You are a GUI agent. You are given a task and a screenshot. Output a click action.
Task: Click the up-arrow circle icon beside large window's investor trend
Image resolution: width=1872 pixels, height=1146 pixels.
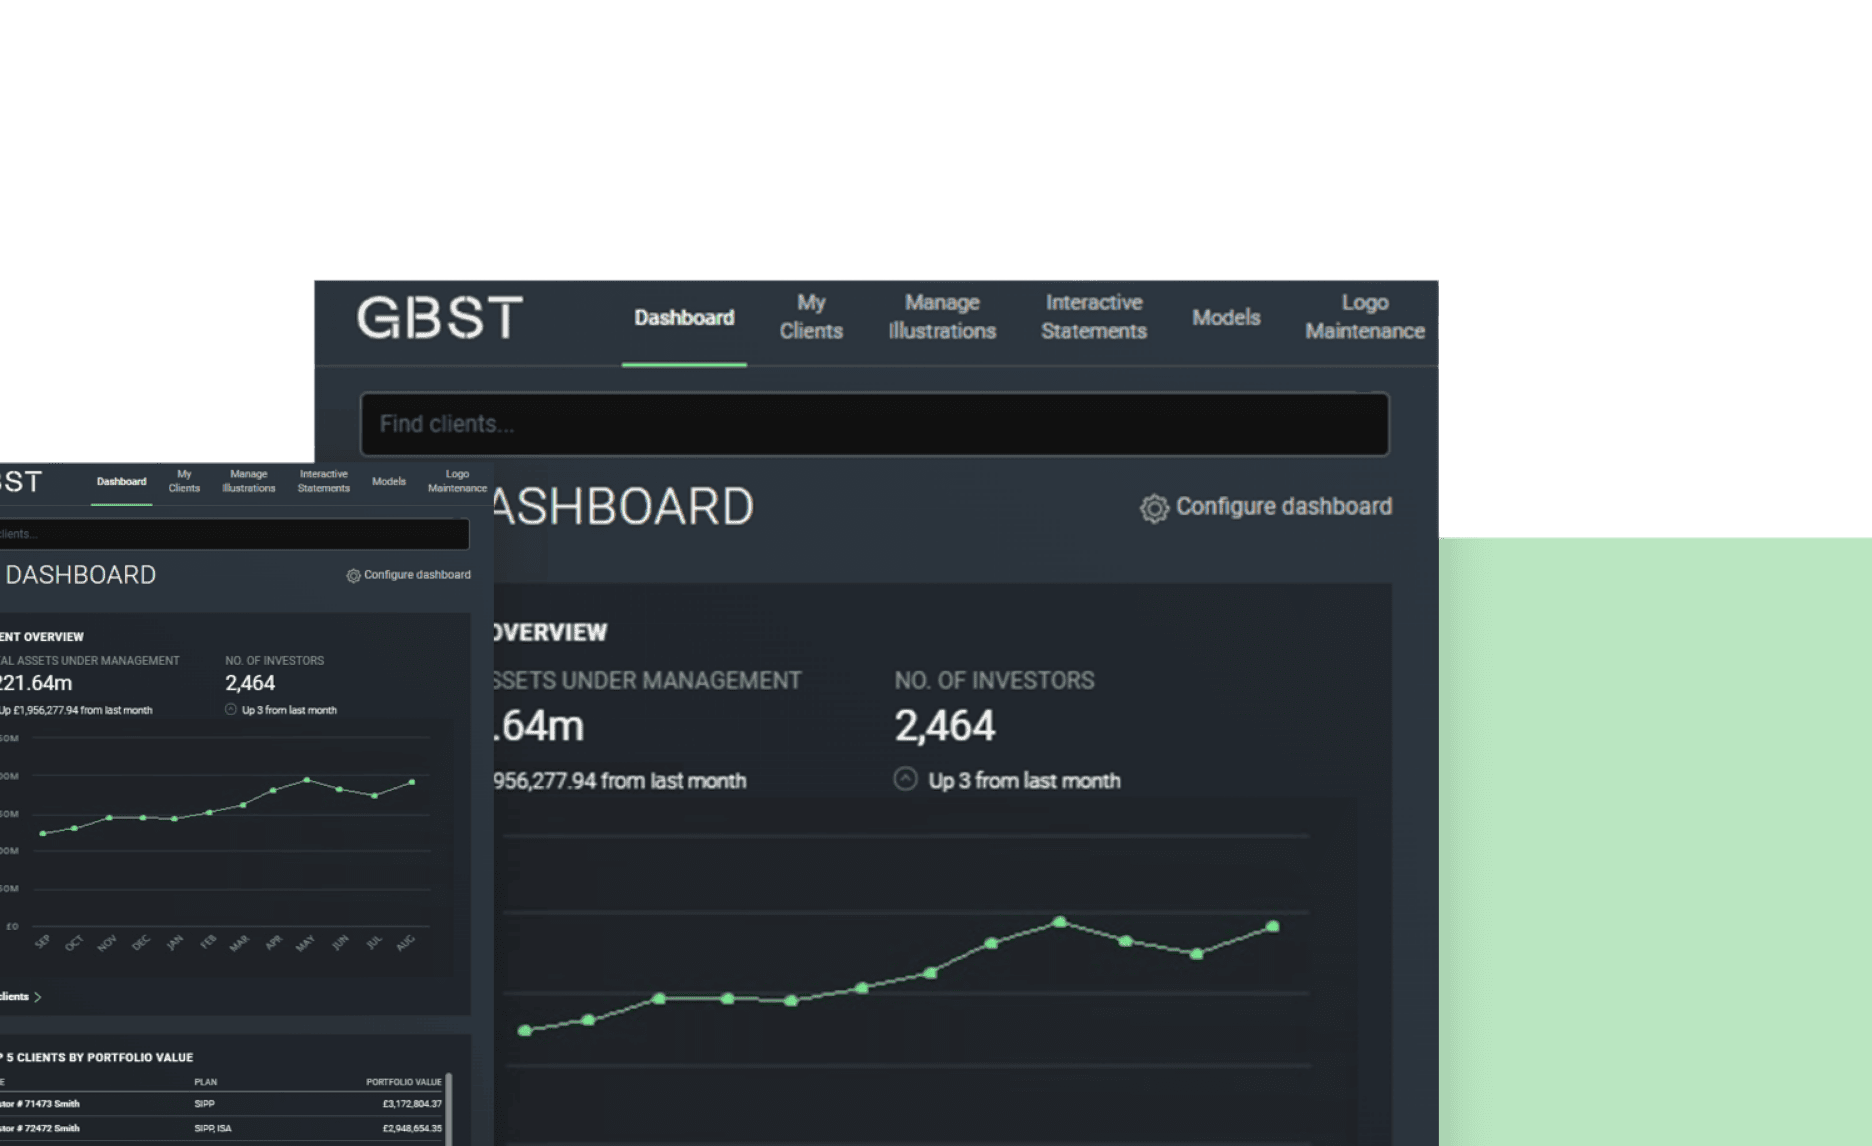pos(905,779)
